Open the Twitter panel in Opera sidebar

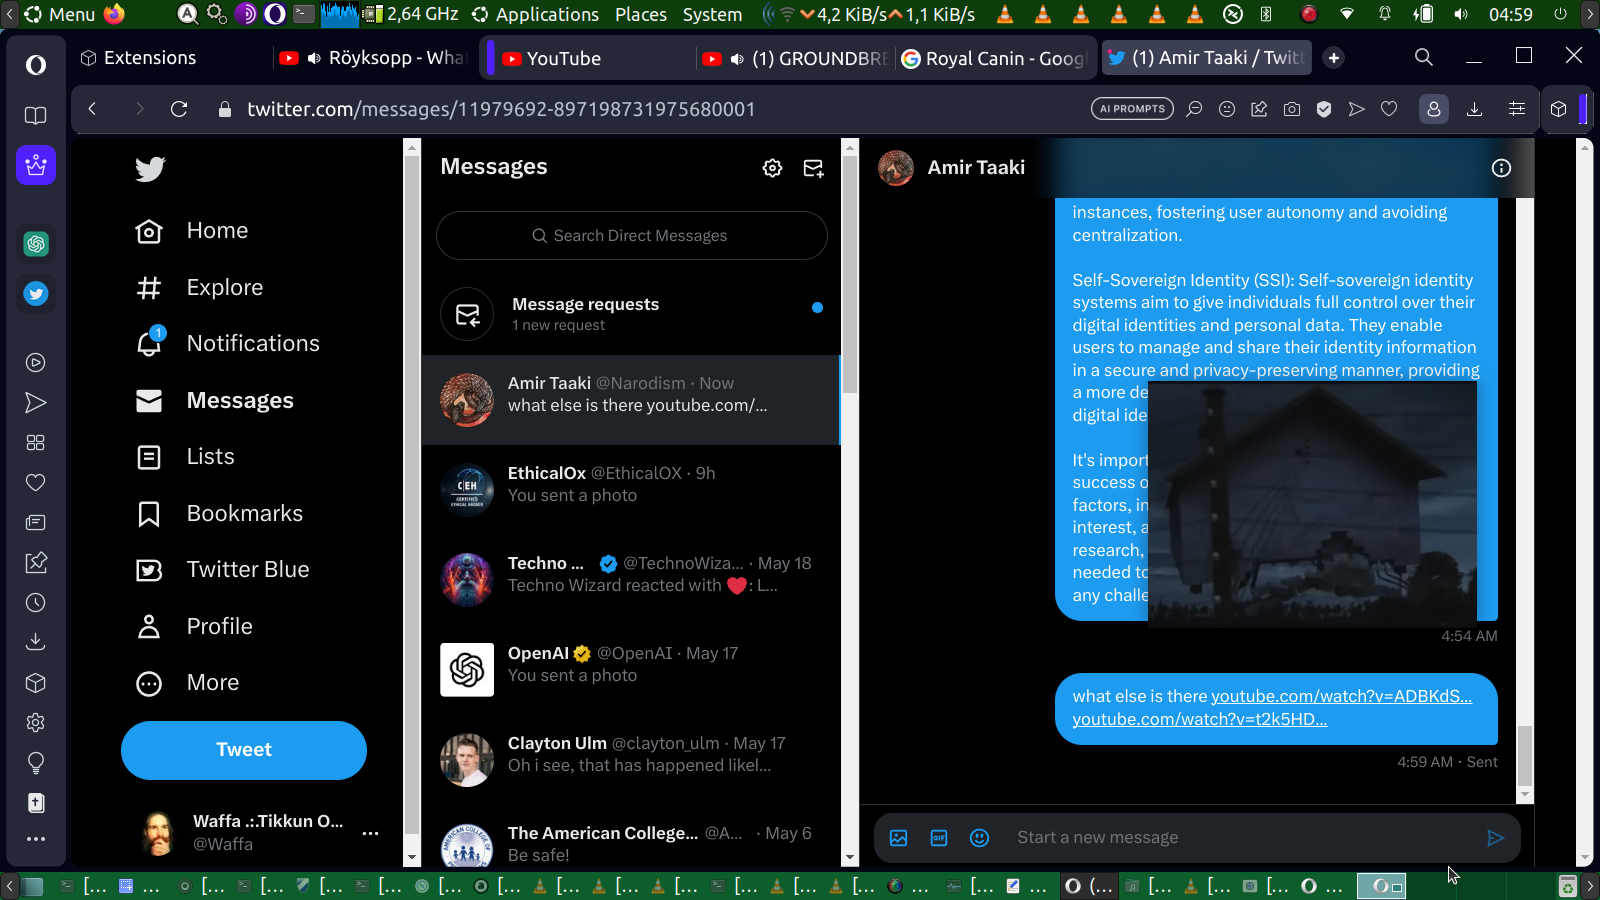[x=36, y=294]
